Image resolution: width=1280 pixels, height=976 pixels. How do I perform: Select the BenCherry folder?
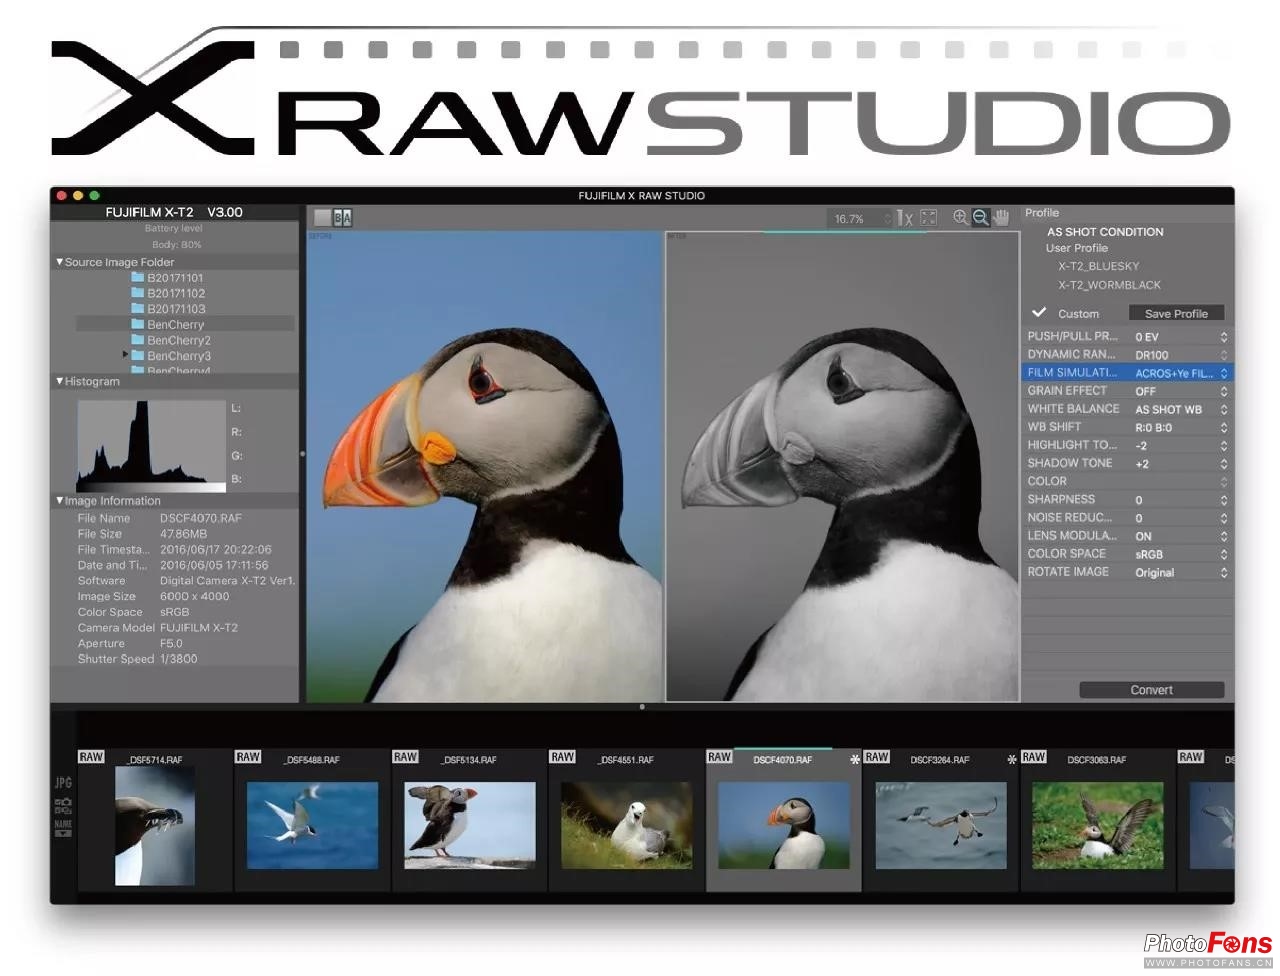pyautogui.click(x=185, y=324)
